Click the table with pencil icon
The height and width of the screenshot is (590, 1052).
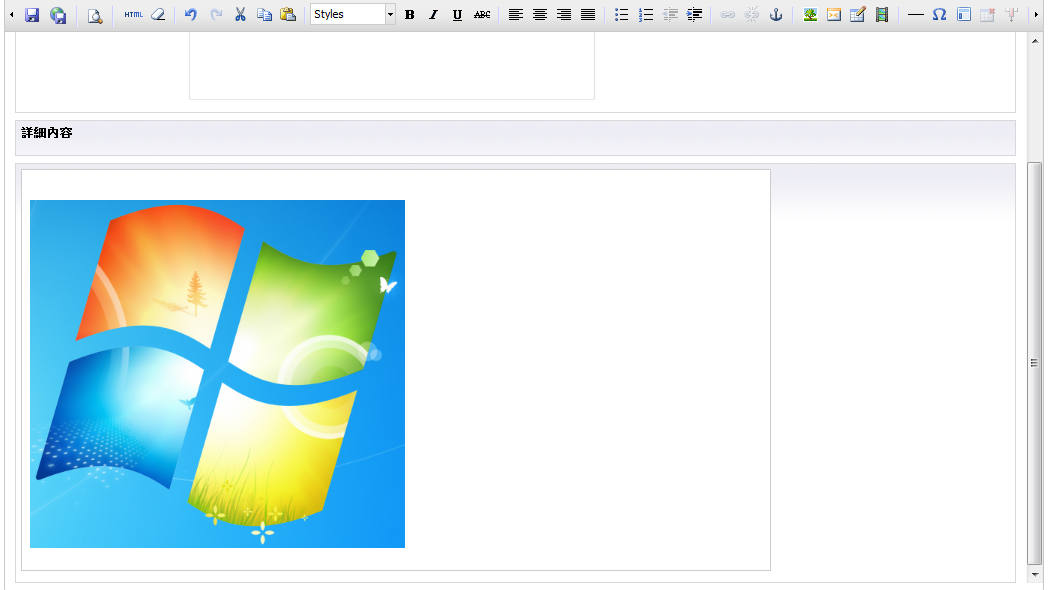pyautogui.click(x=857, y=14)
